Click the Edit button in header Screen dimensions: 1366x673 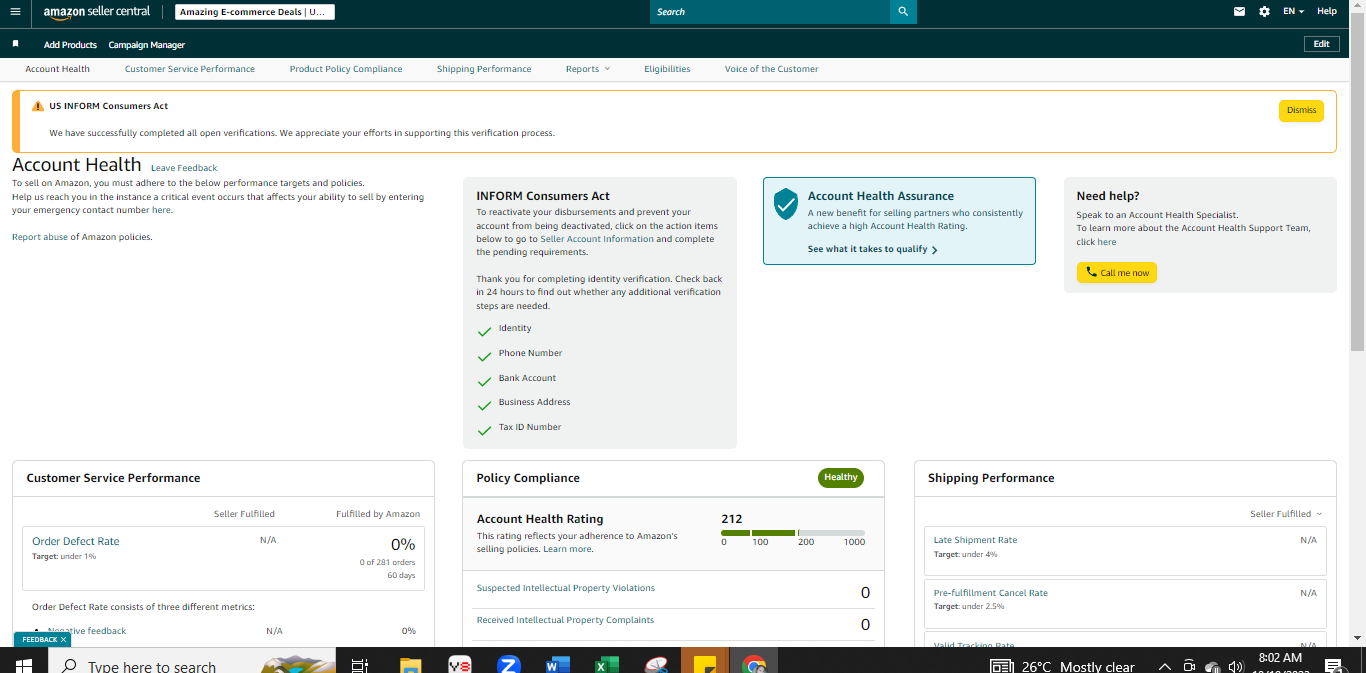click(x=1321, y=44)
